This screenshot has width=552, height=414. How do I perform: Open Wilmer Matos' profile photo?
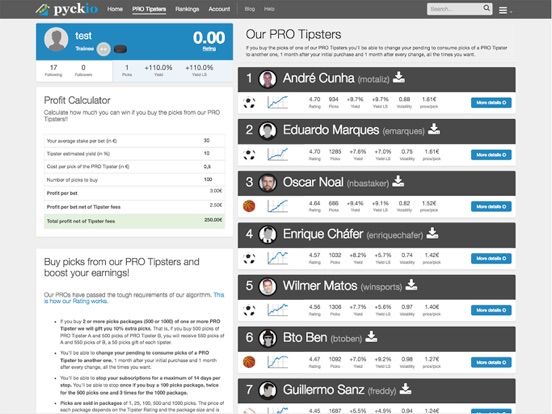pos(268,287)
